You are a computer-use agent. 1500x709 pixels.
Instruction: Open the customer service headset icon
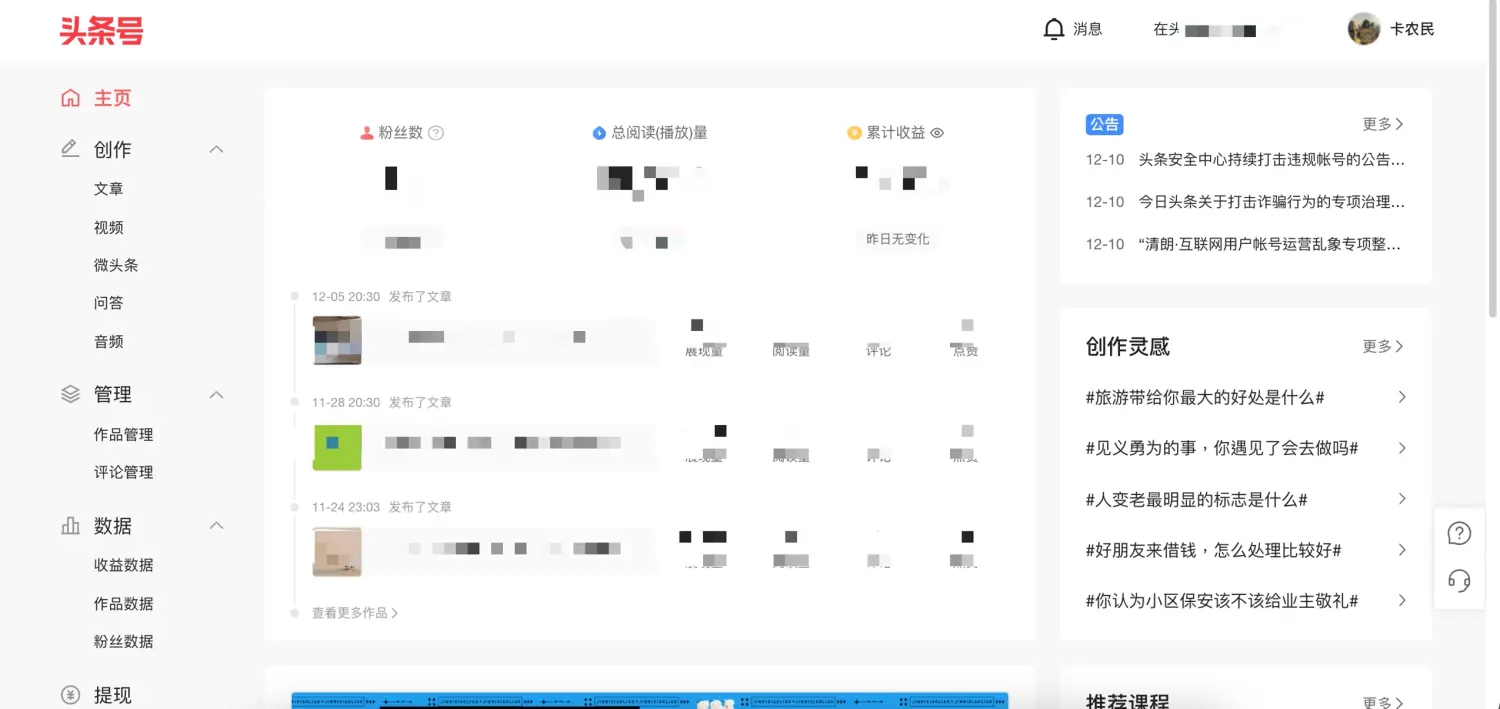[x=1459, y=581]
